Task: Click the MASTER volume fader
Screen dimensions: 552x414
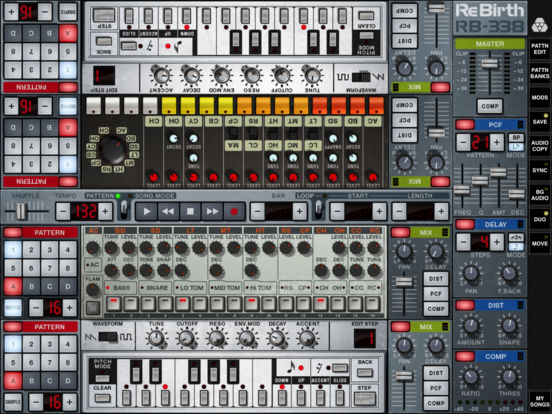Action: click(x=489, y=63)
